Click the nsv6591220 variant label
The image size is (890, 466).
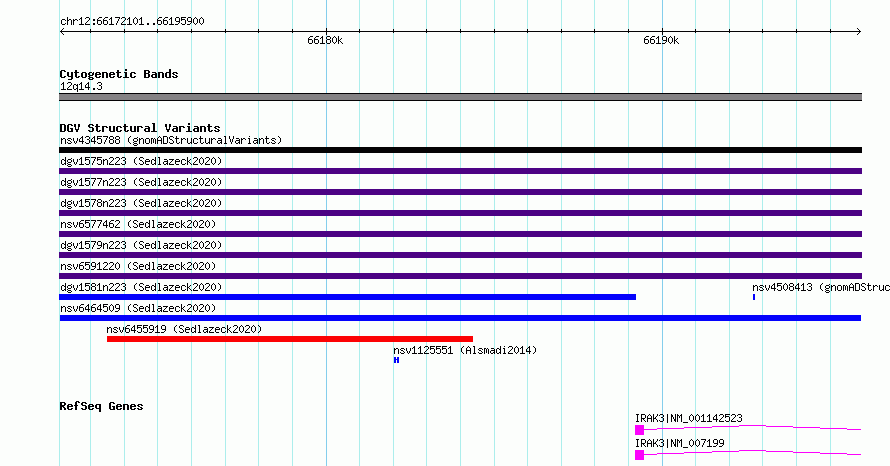pyautogui.click(x=138, y=266)
